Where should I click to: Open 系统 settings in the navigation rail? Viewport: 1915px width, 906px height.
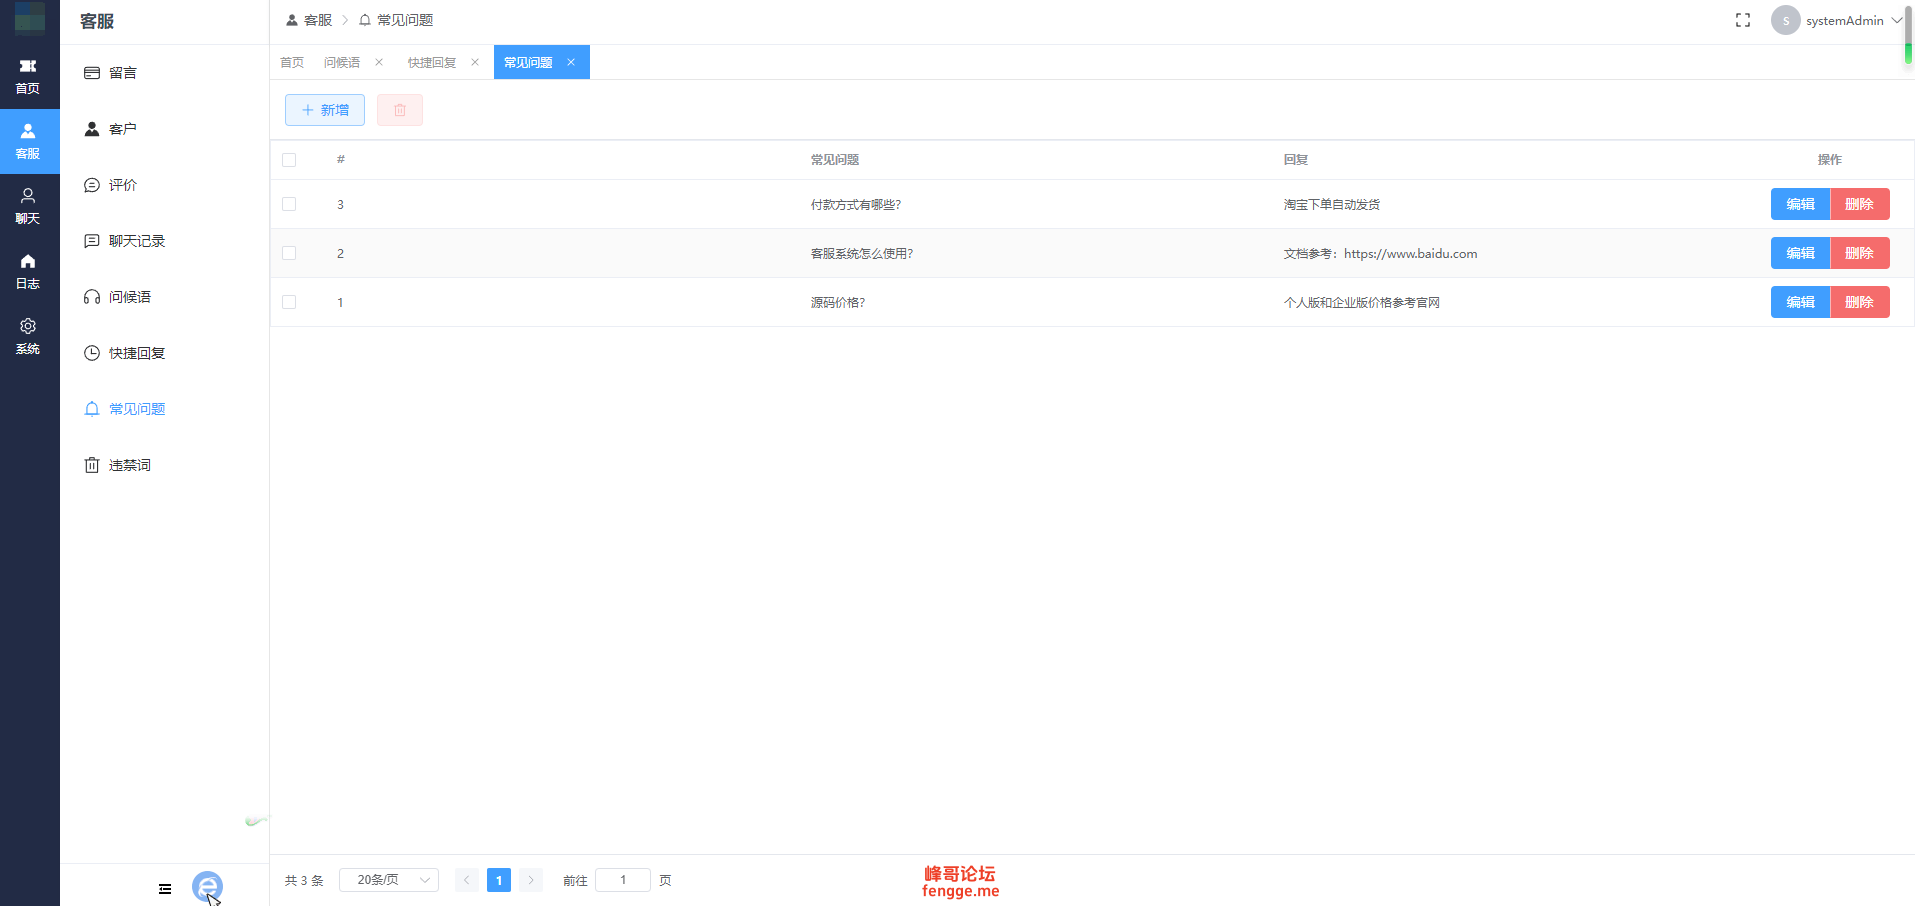28,336
